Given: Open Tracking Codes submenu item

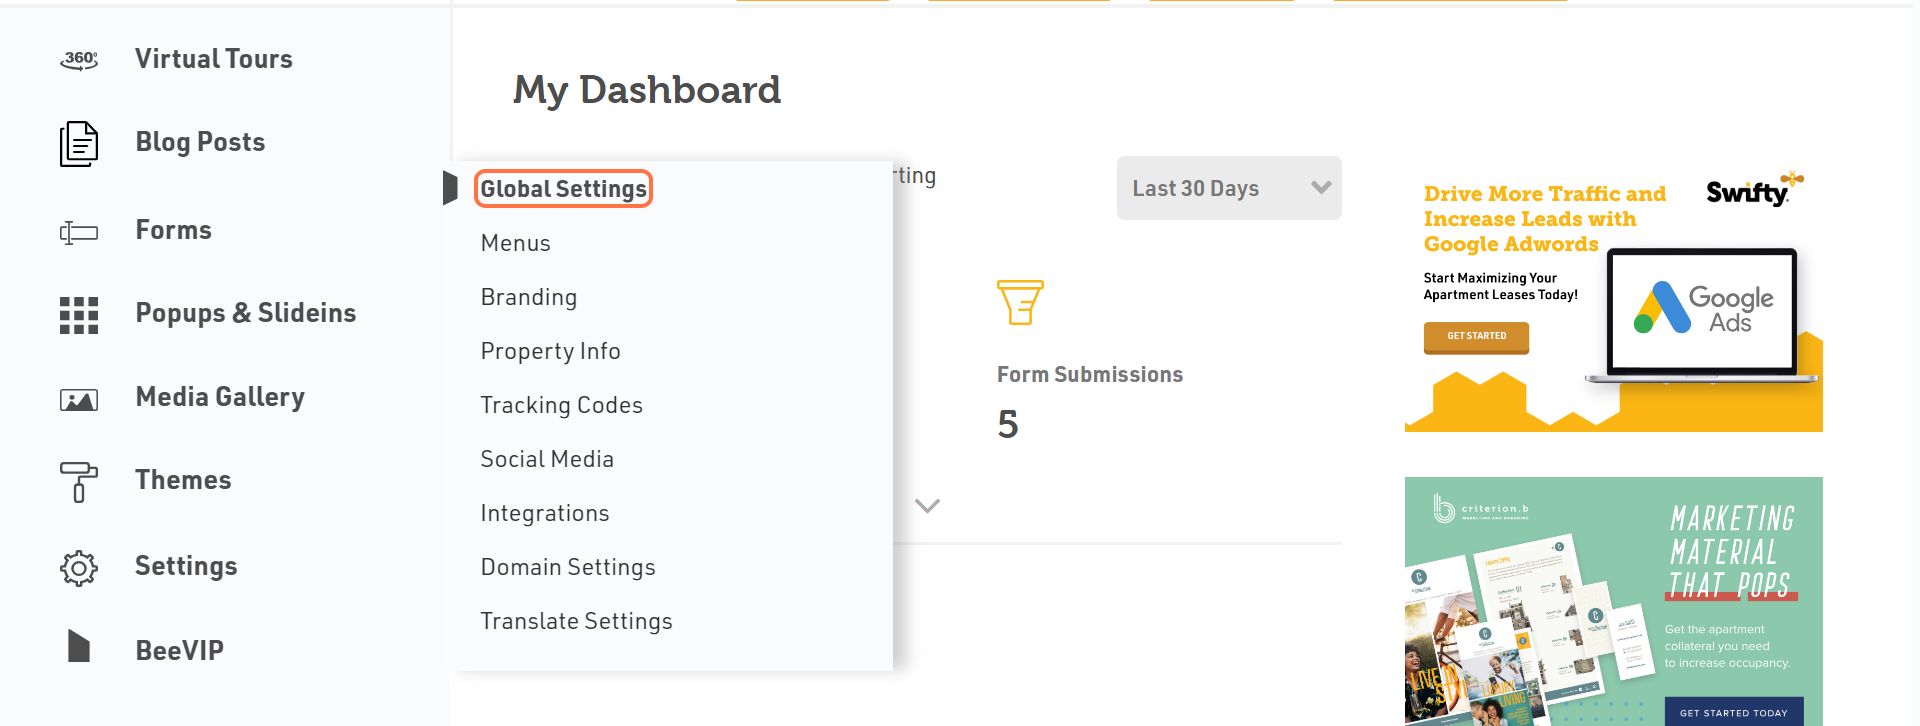Looking at the screenshot, I should (x=561, y=405).
